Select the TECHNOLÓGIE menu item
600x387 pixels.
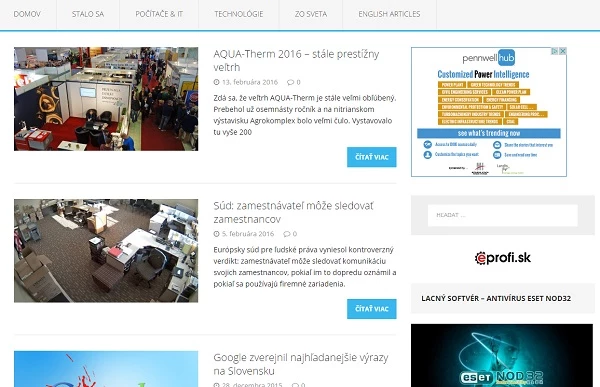239,14
